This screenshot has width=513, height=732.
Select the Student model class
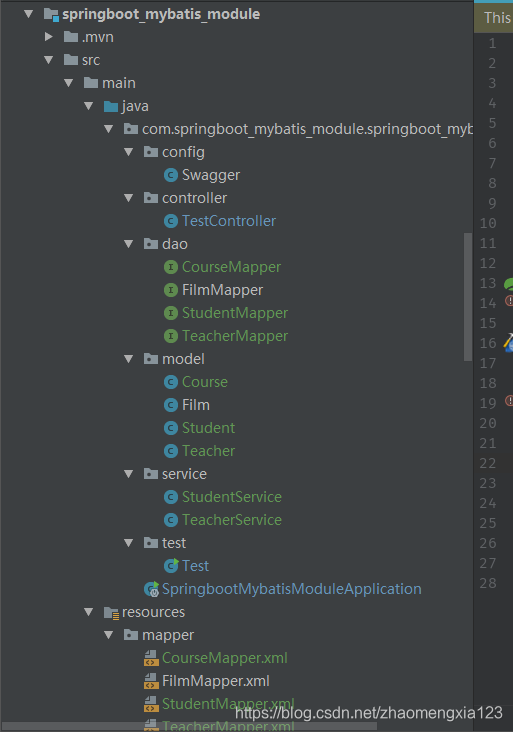(x=209, y=428)
